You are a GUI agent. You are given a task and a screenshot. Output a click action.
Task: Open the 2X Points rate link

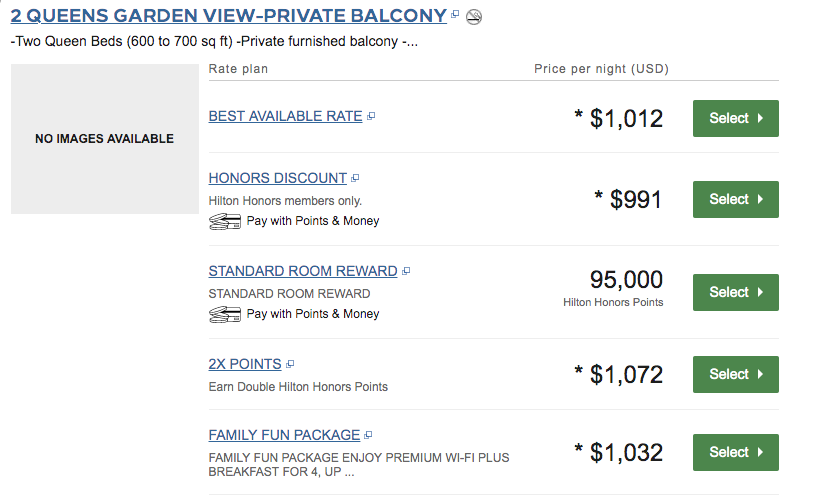coord(244,364)
